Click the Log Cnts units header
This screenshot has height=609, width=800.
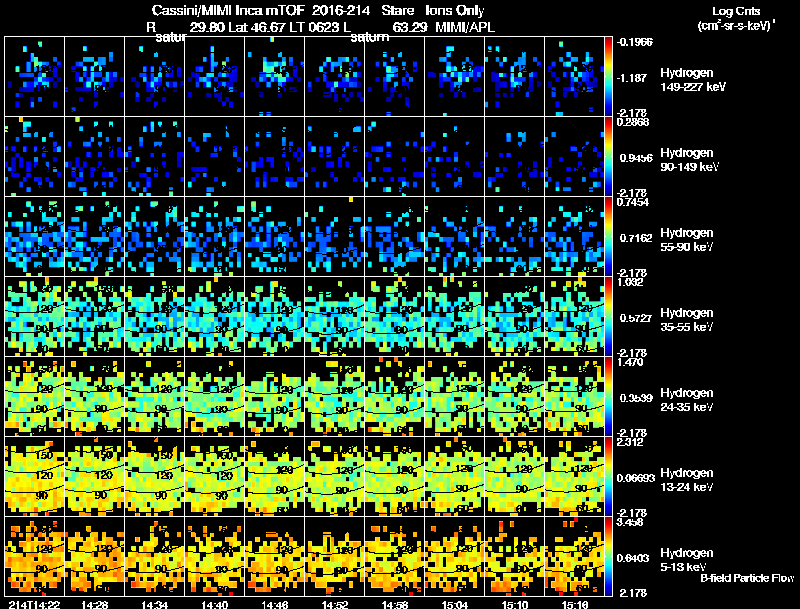734,20
